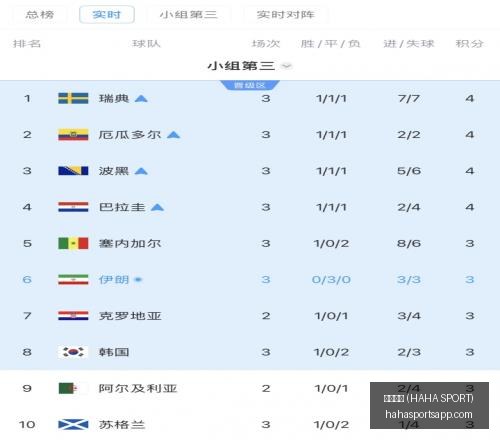The image size is (500, 440).
Task: Click the 晋级区 qualification zone badge
Action: [250, 85]
